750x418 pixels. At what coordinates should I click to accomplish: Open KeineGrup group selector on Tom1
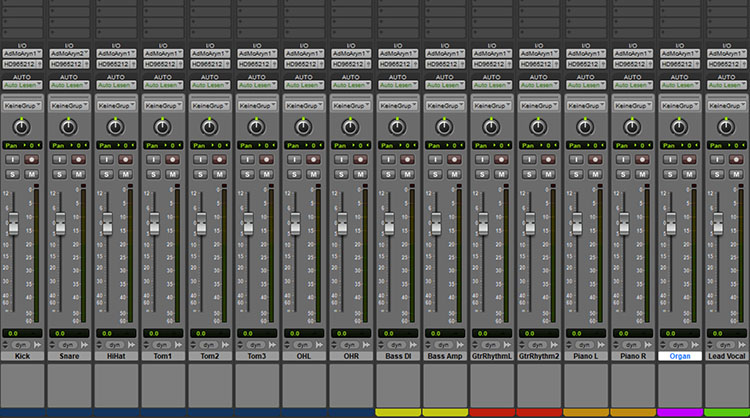pos(163,106)
